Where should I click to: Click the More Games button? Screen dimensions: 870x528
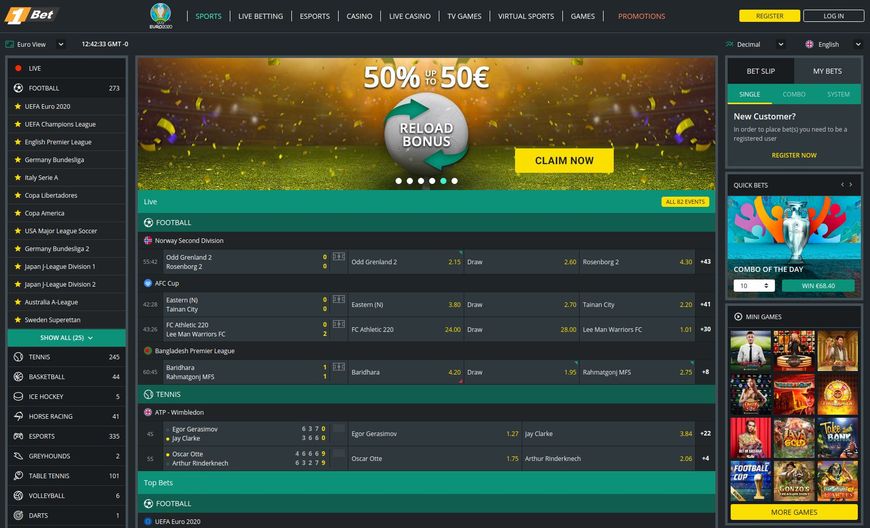click(x=794, y=512)
